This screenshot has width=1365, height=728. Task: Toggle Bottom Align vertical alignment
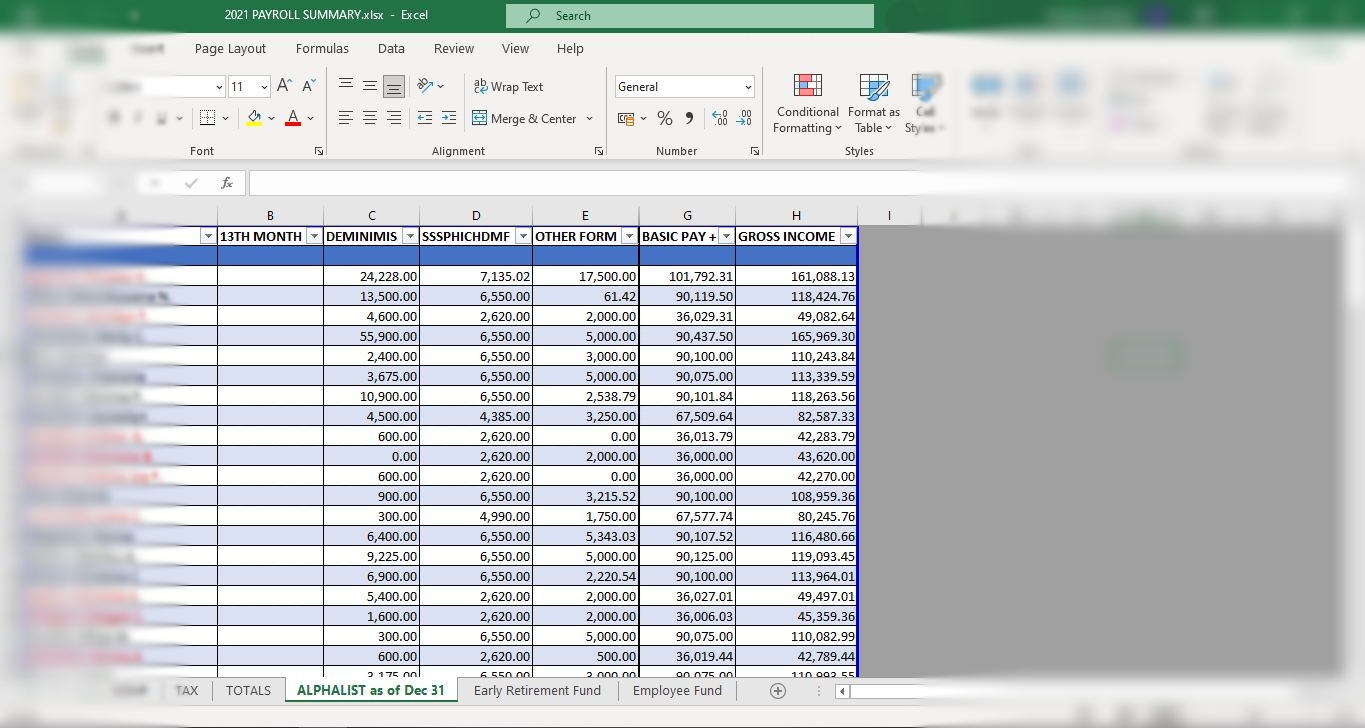tap(394, 87)
